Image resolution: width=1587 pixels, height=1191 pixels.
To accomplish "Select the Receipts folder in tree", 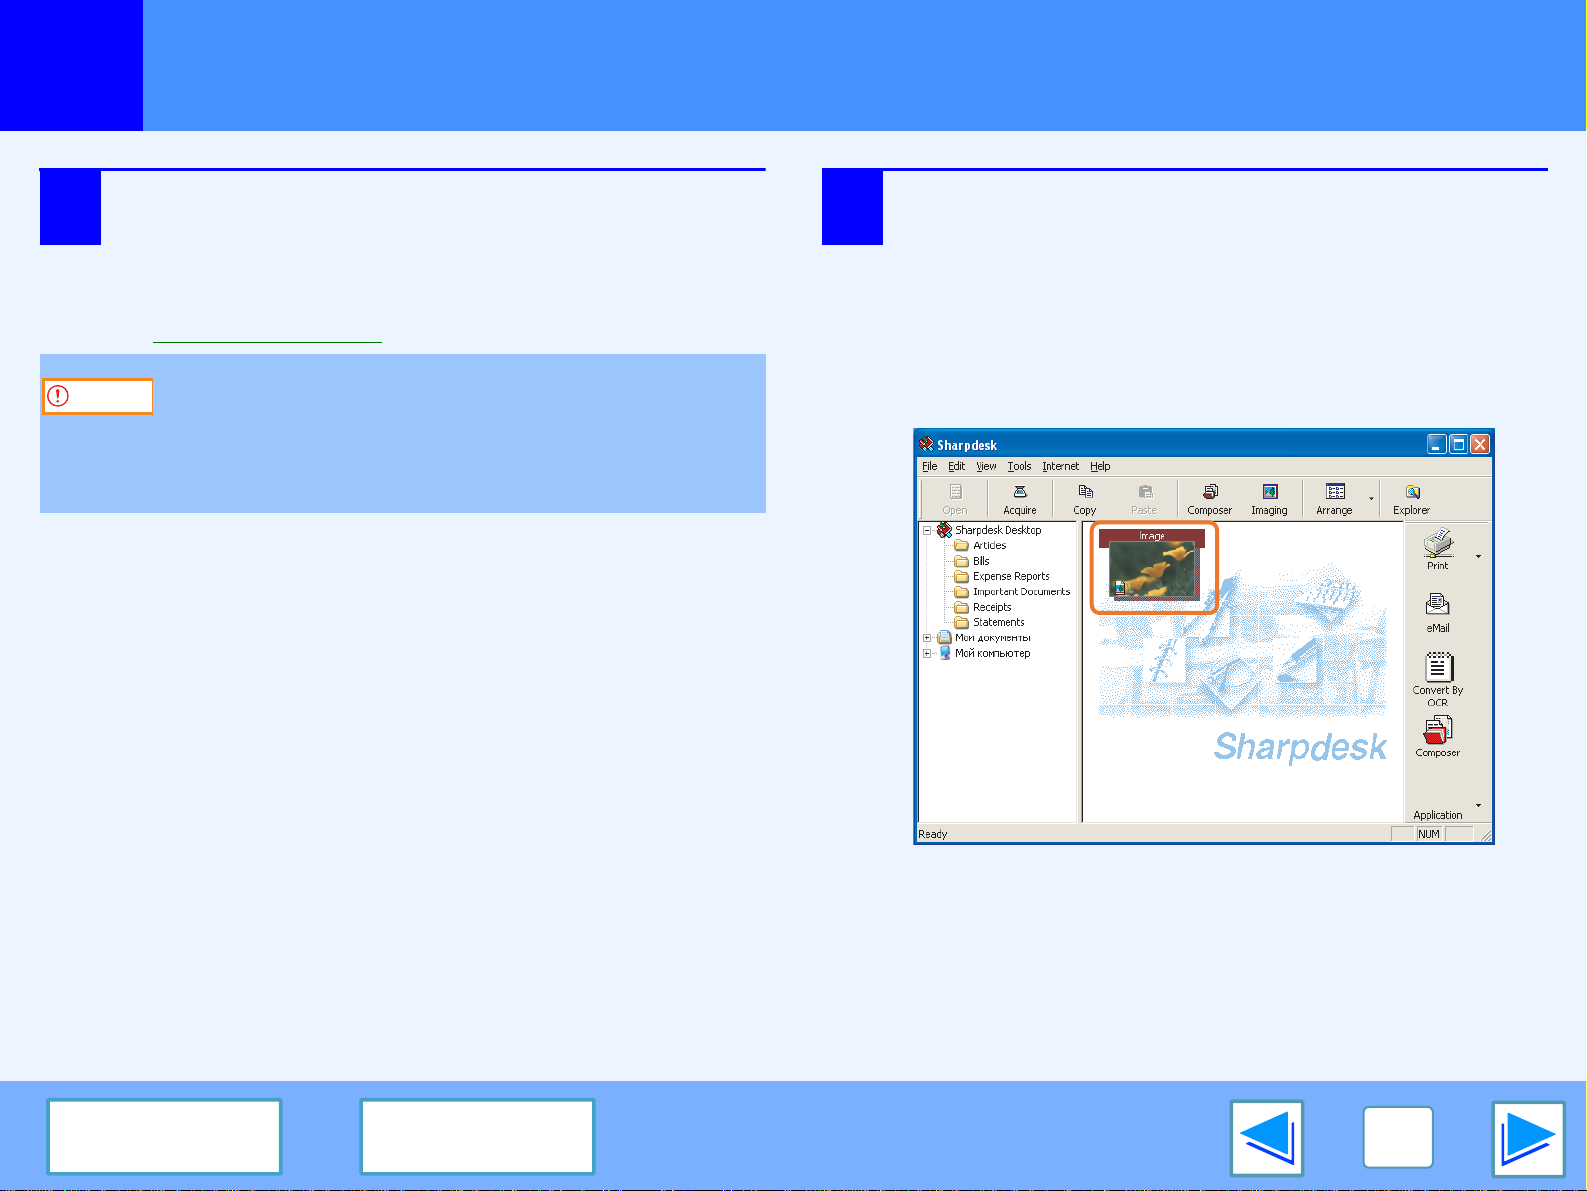I will (991, 607).
